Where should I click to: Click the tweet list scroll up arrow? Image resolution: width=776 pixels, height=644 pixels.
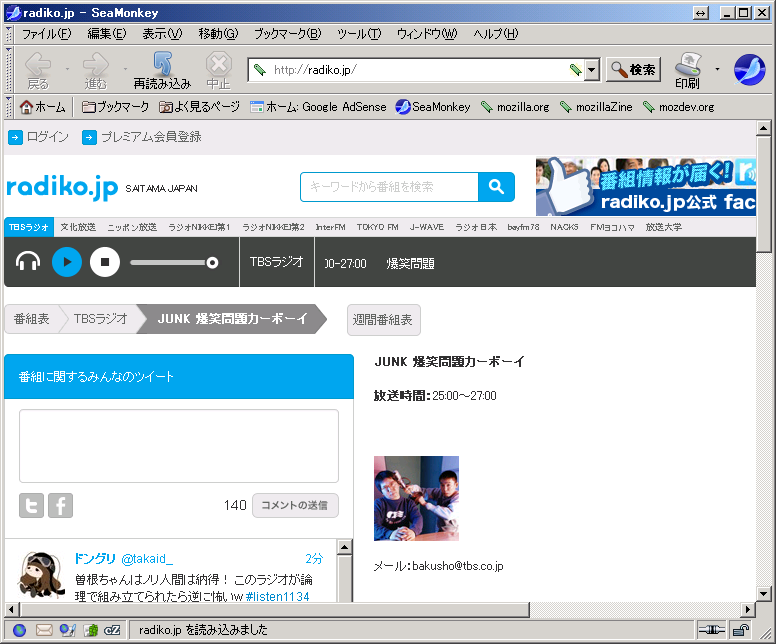(x=344, y=546)
